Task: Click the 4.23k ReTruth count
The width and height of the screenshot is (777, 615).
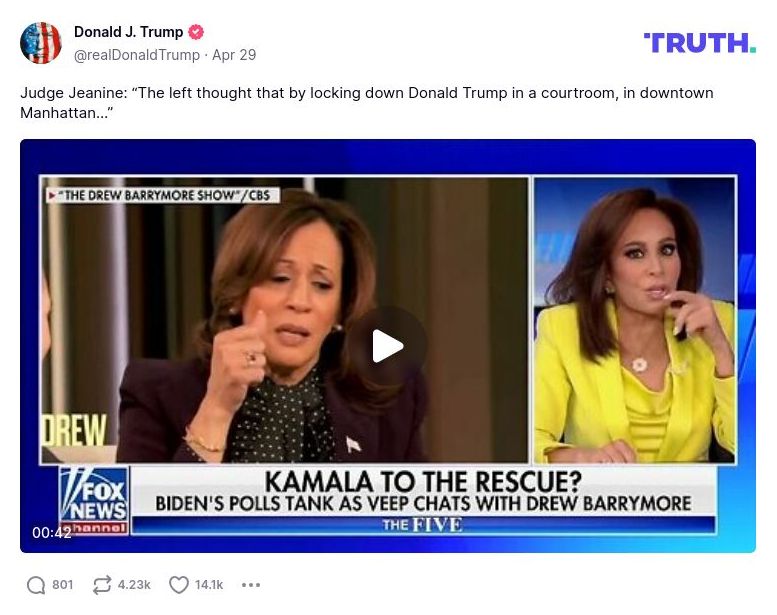Action: pyautogui.click(x=134, y=585)
